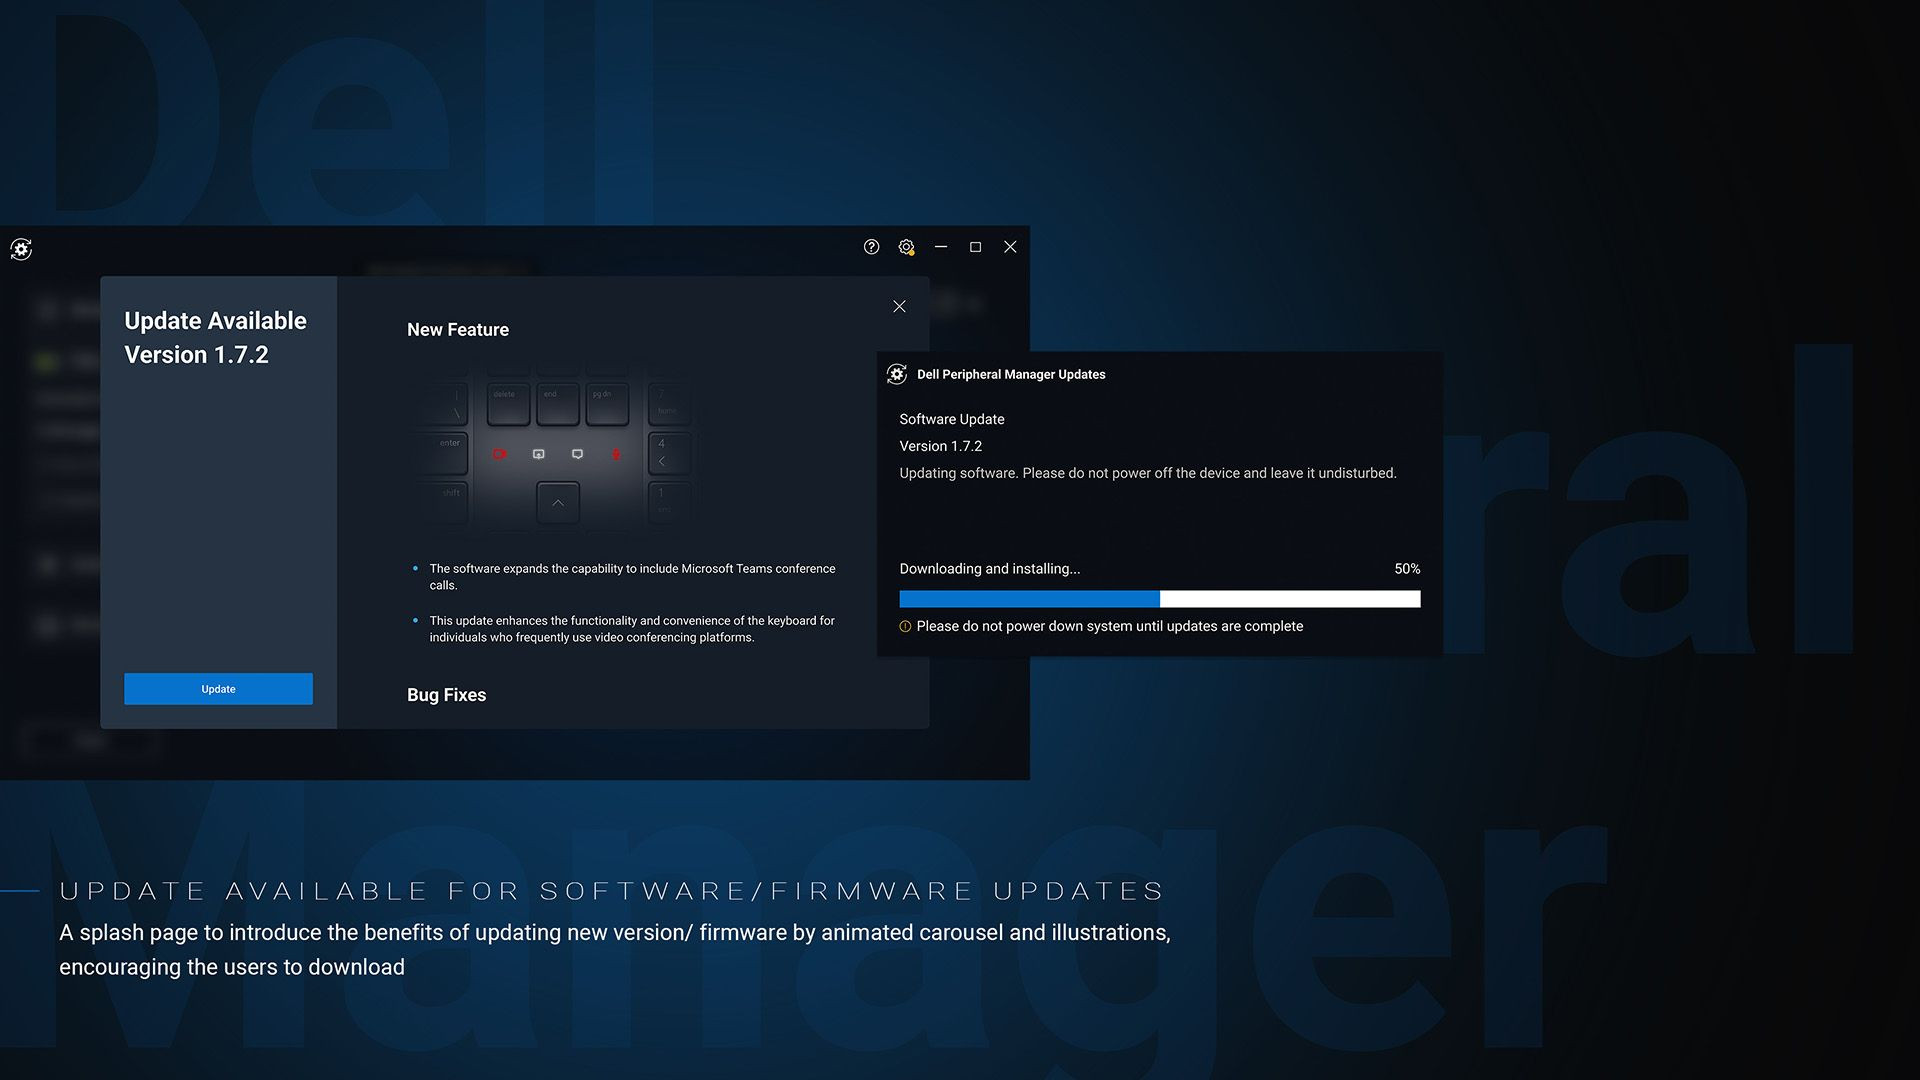Image resolution: width=1920 pixels, height=1080 pixels.
Task: Click the chat key icon on keyboard
Action: (x=577, y=454)
